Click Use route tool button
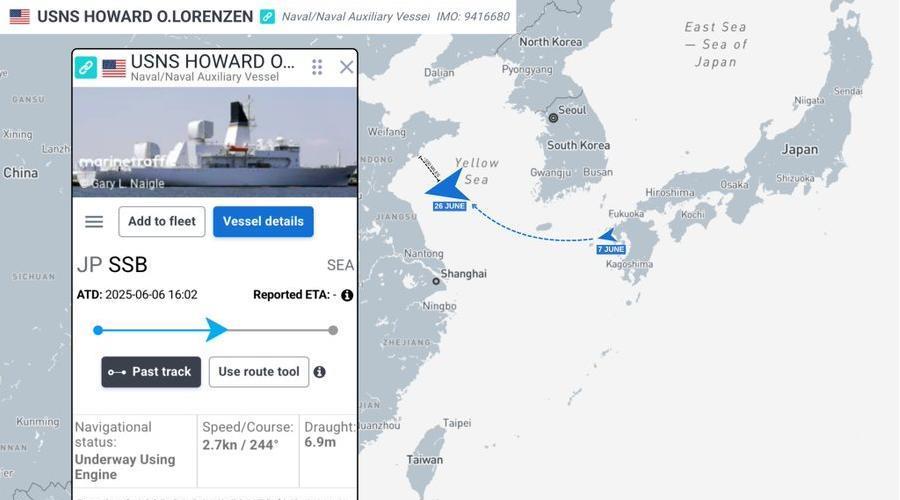Screen dimensions: 900x500 (x=259, y=372)
